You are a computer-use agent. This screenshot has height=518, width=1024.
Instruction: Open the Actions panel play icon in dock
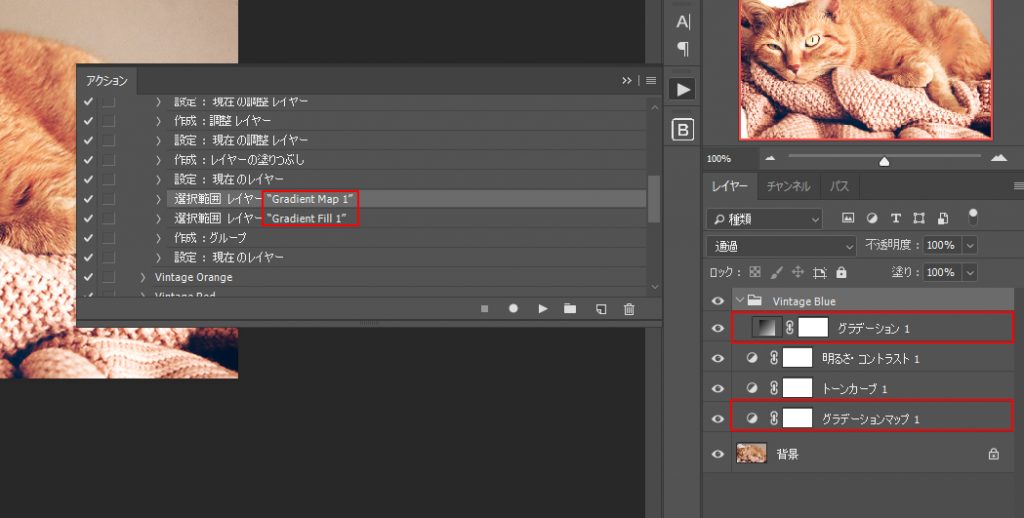[682, 89]
